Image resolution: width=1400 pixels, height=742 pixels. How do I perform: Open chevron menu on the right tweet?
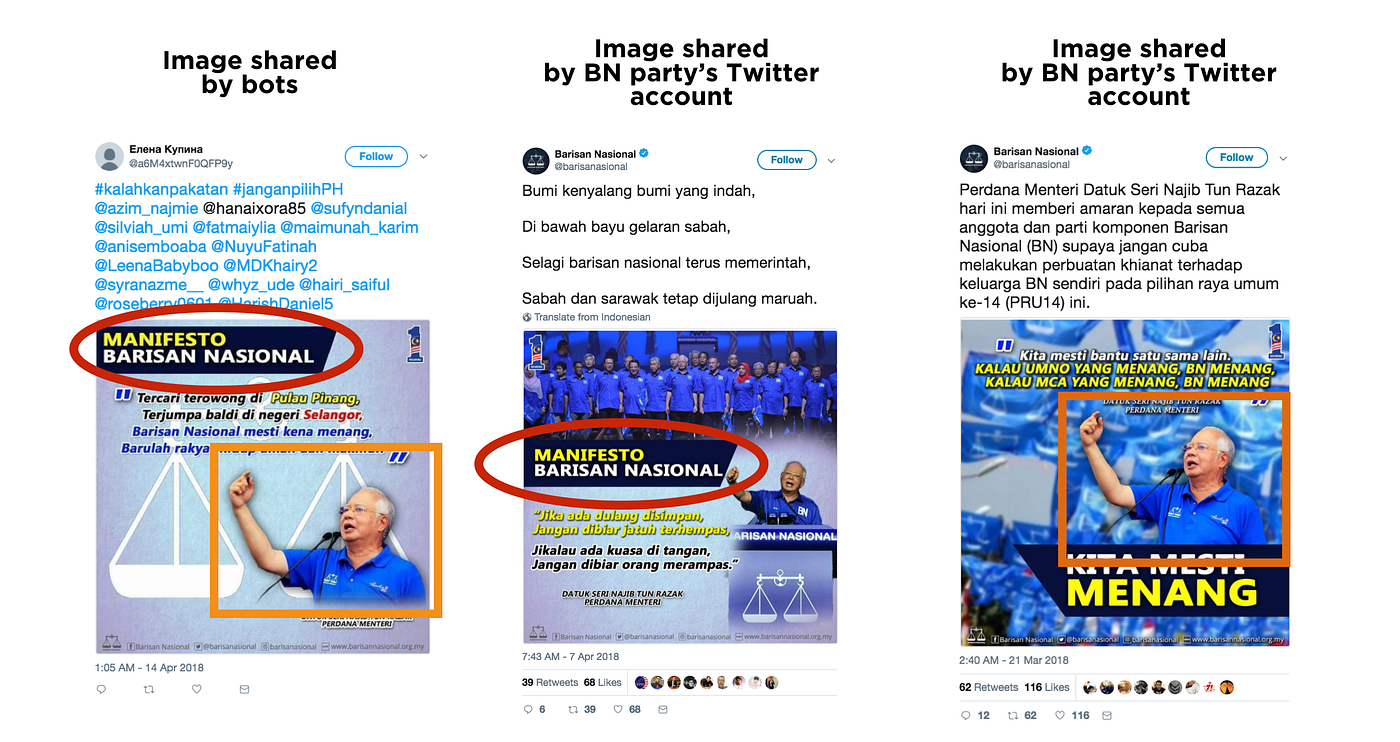1283,158
